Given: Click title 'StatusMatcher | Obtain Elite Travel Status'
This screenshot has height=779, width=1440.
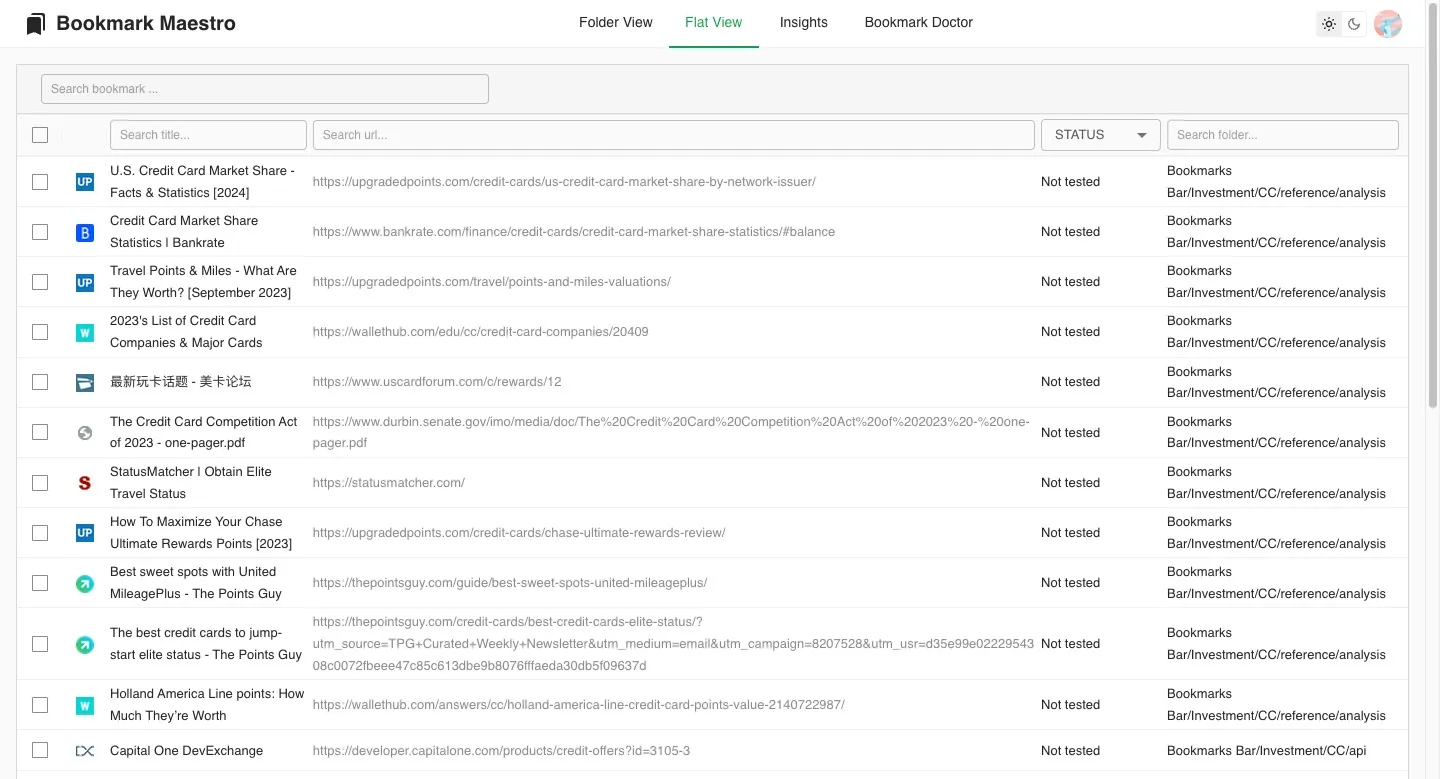Looking at the screenshot, I should 191,483.
